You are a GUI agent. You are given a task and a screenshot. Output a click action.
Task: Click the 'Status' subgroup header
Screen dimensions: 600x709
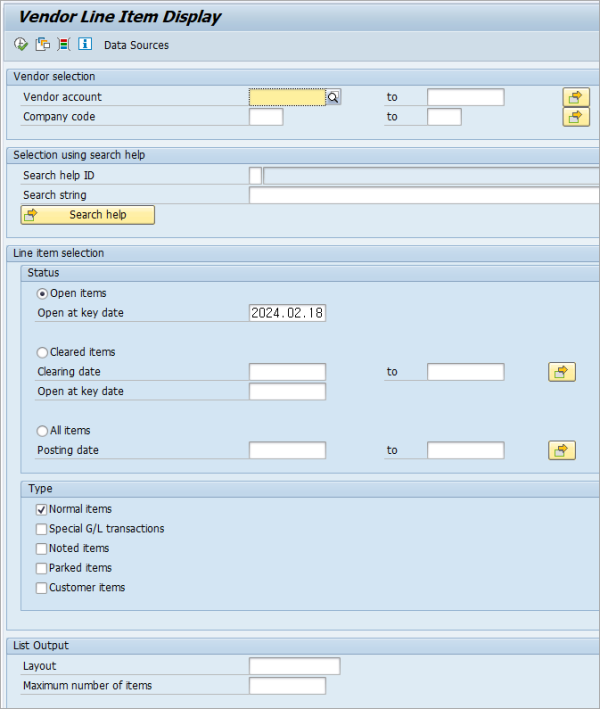pos(43,273)
